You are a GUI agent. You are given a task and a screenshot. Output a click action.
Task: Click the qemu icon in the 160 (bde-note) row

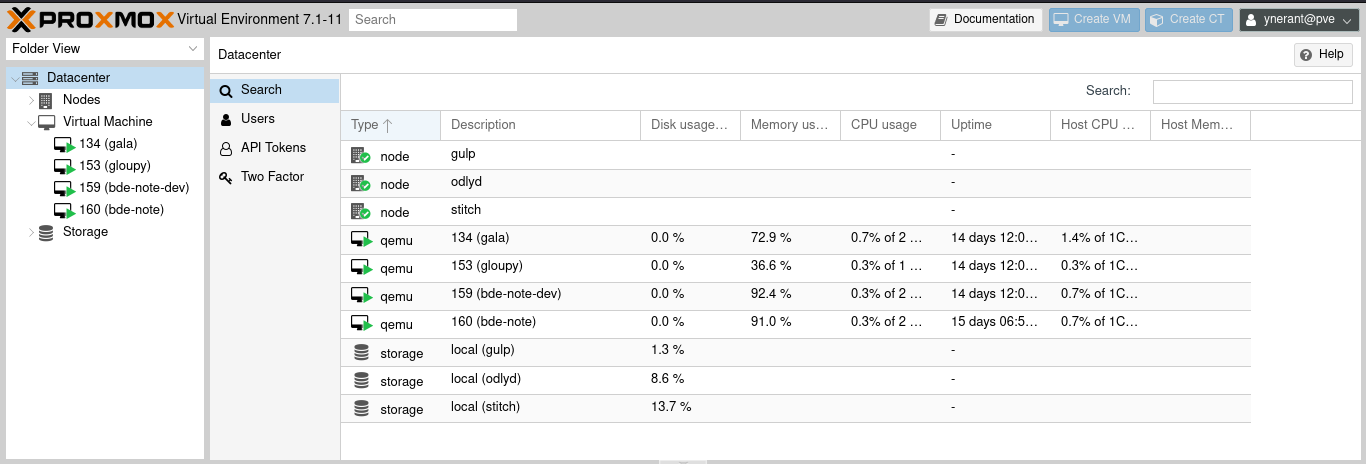click(x=360, y=324)
